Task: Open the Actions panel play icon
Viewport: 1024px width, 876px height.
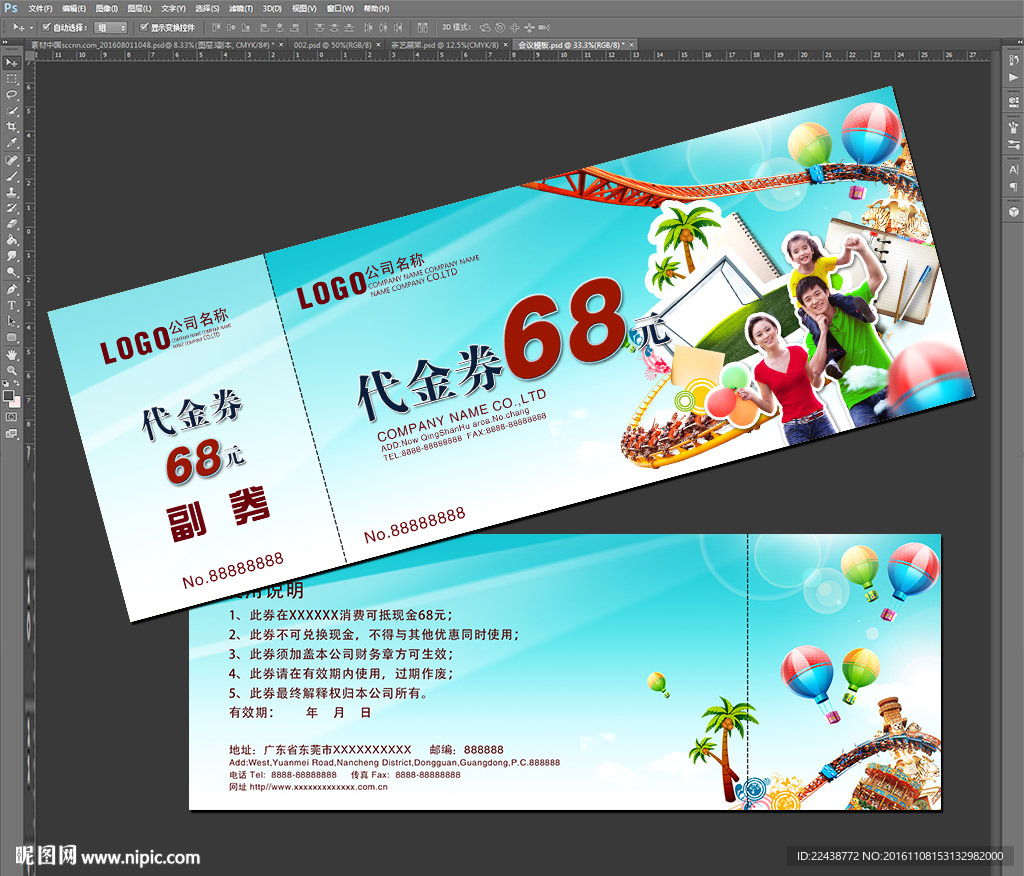Action: (1014, 77)
